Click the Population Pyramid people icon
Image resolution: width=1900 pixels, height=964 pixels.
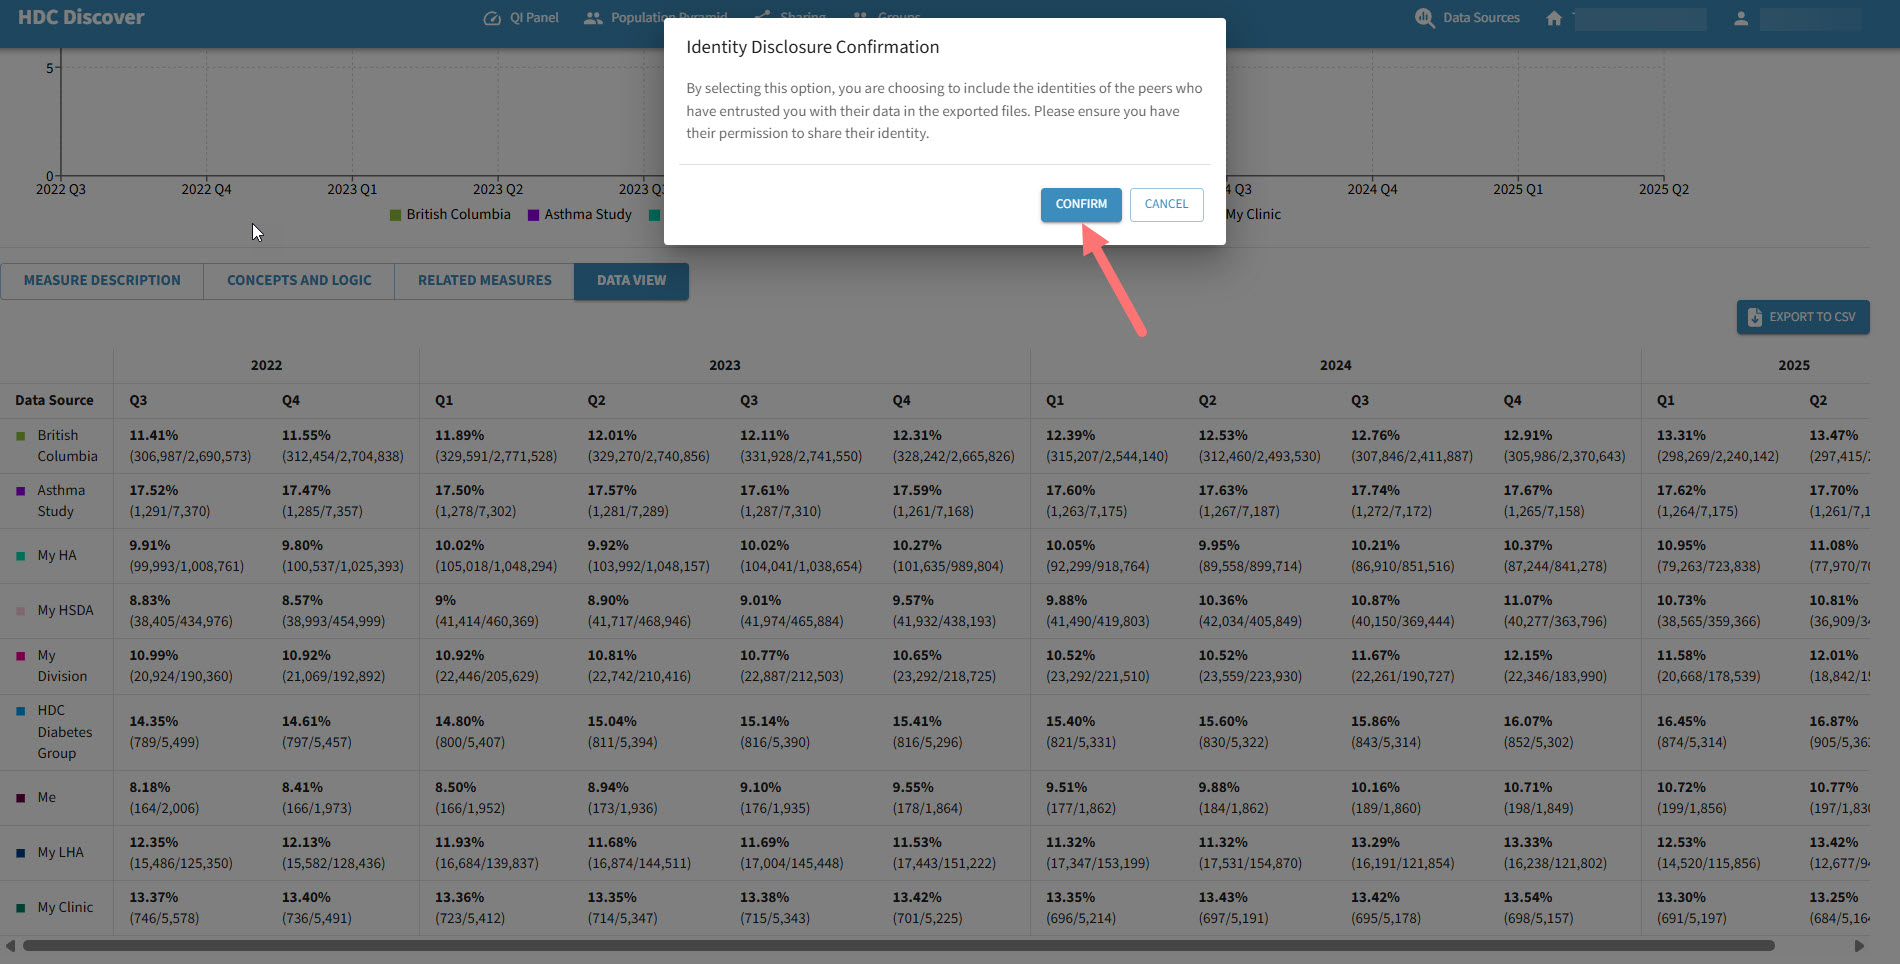click(x=593, y=18)
